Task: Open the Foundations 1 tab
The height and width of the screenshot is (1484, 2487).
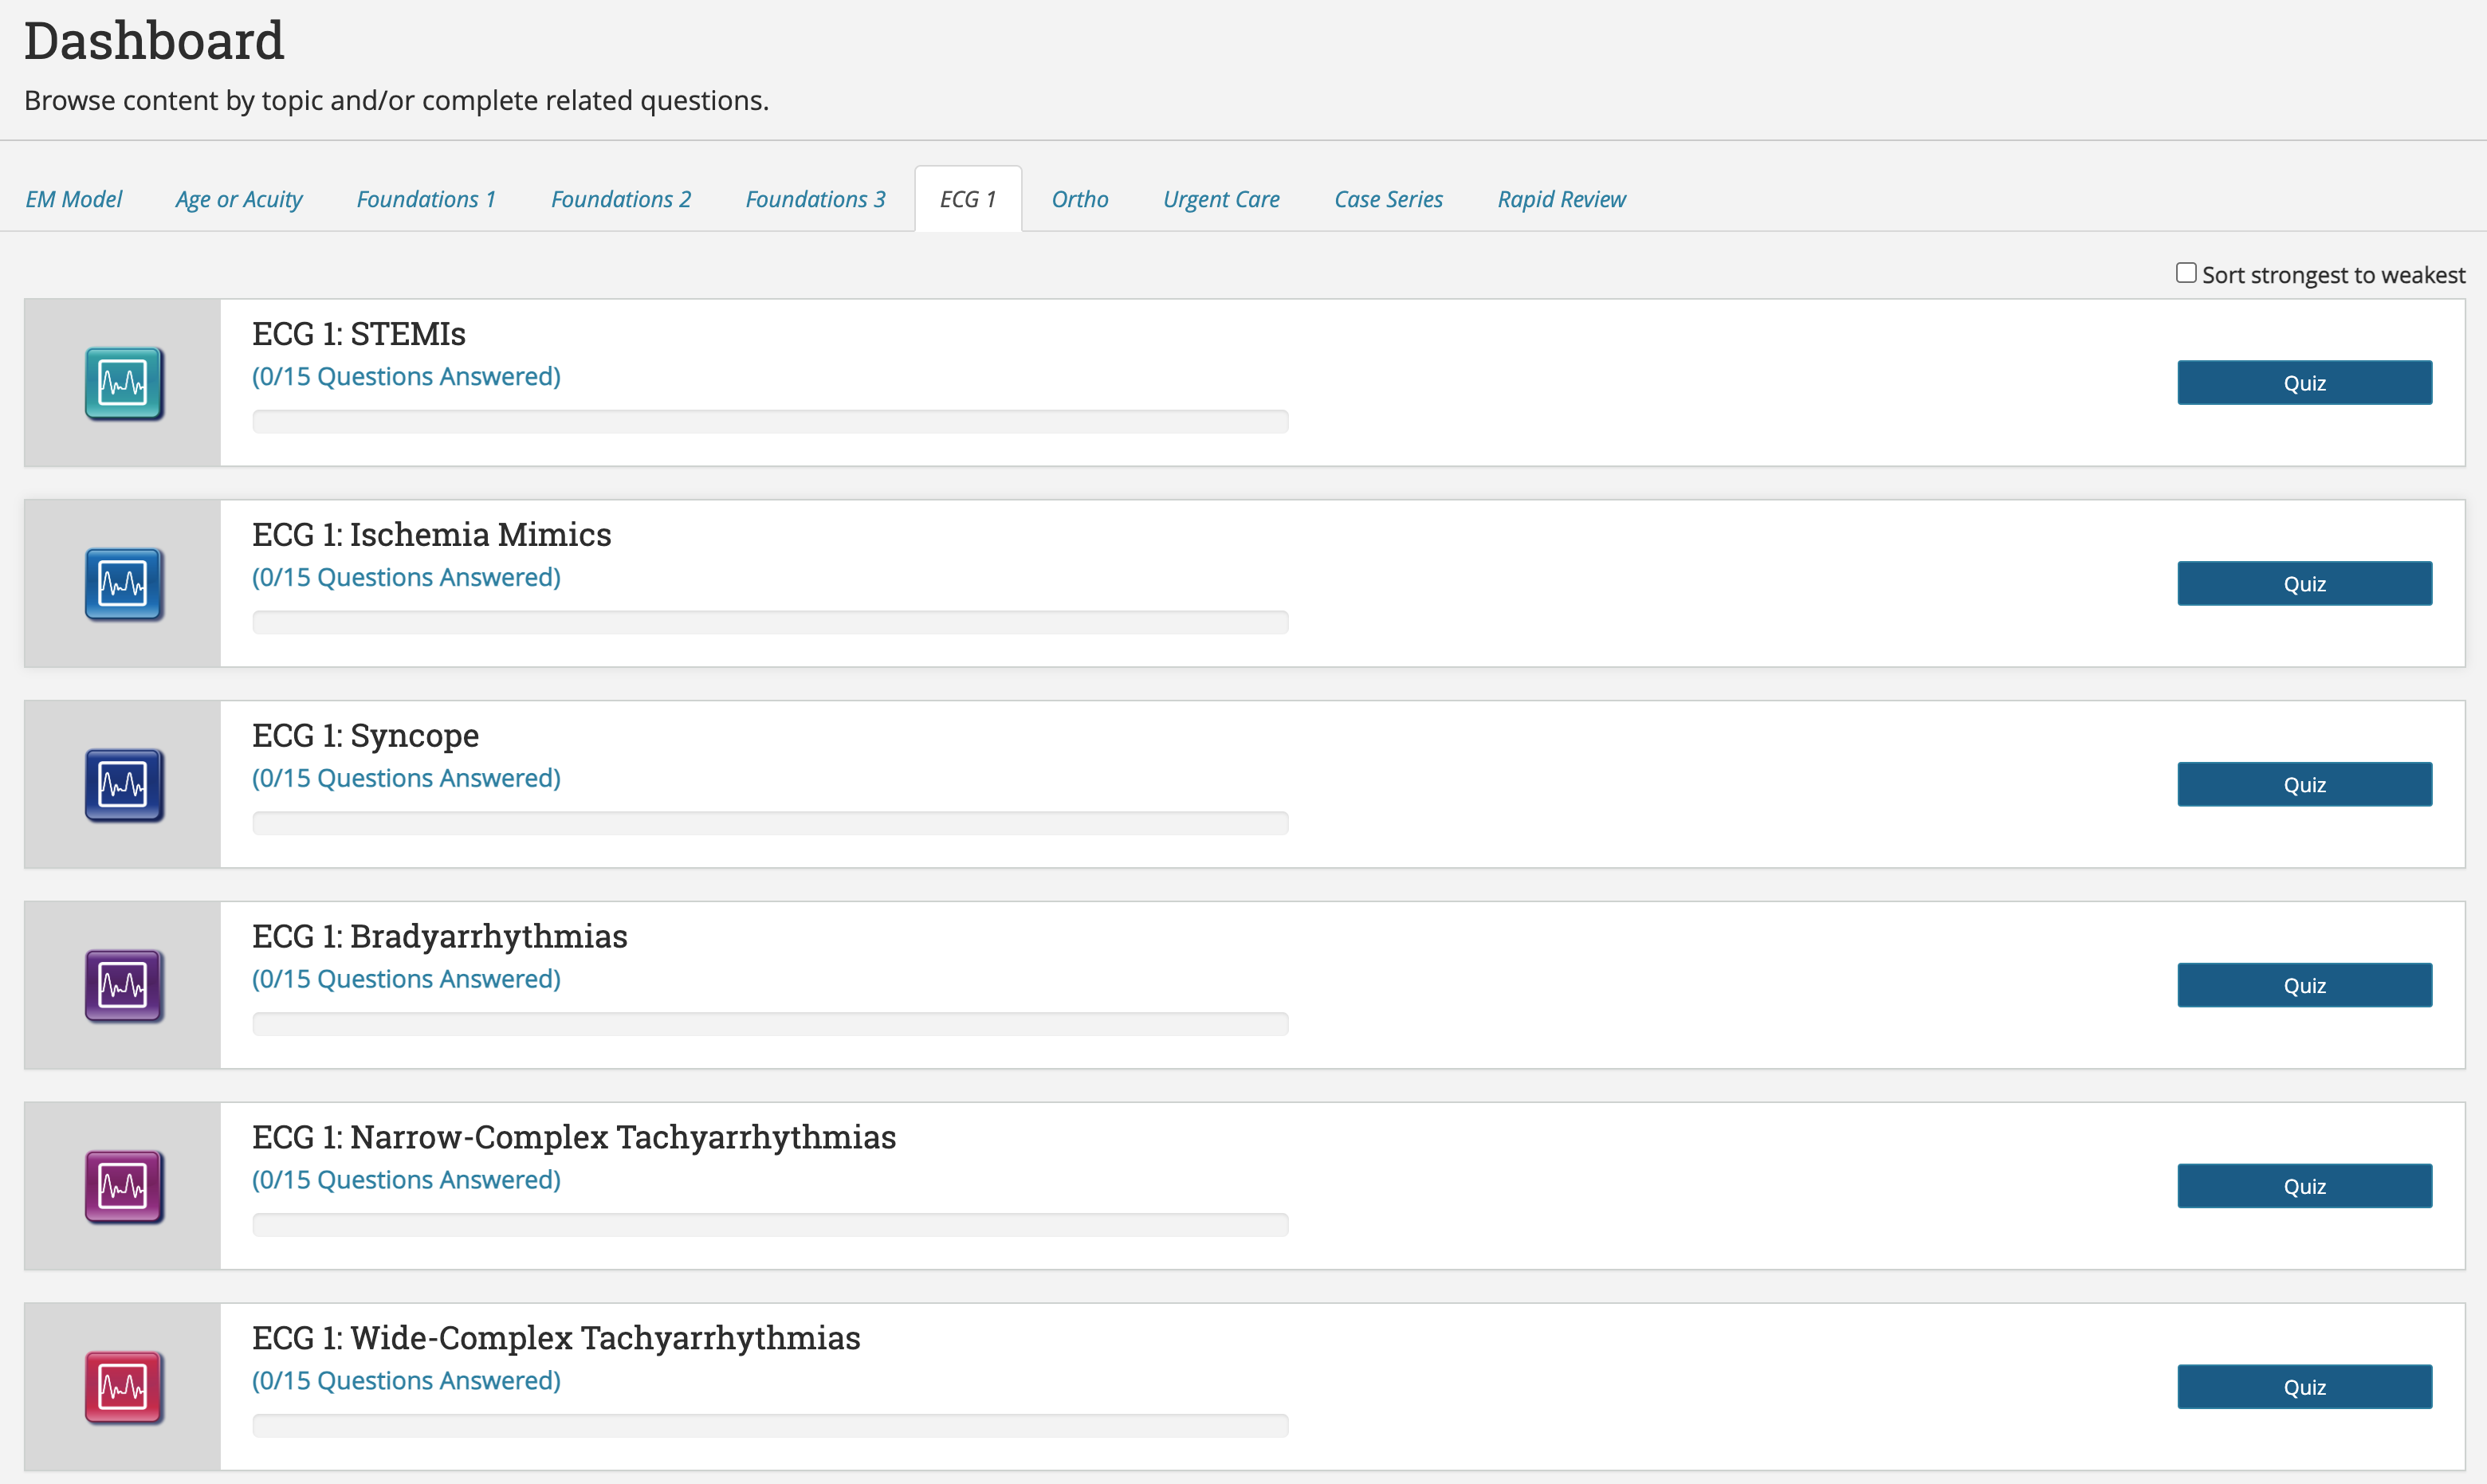Action: click(x=425, y=198)
